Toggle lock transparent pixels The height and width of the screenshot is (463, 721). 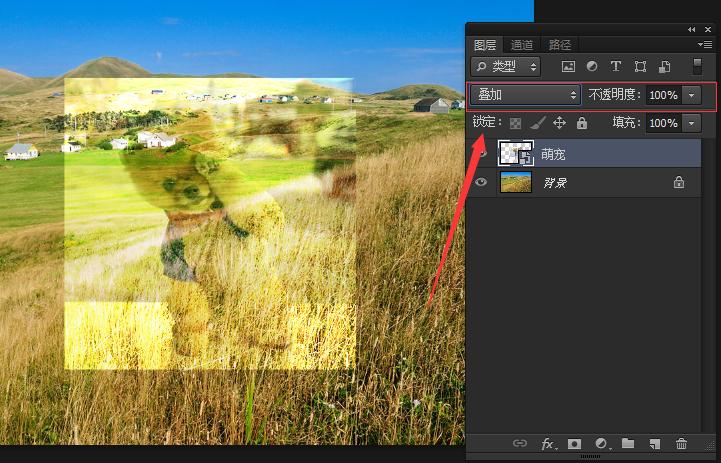(x=516, y=123)
